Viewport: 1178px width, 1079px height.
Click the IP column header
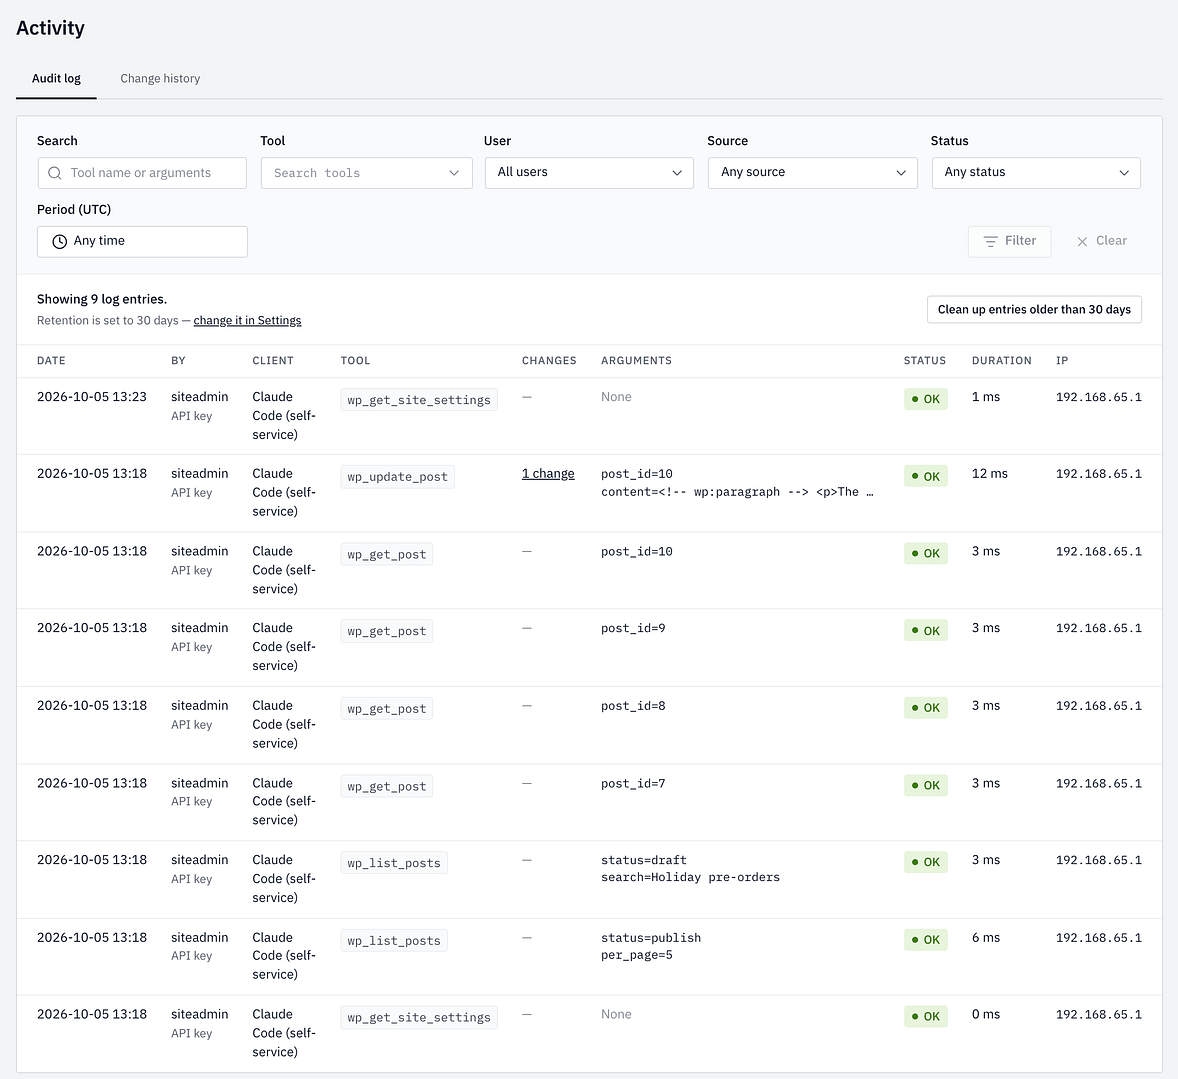click(1062, 361)
